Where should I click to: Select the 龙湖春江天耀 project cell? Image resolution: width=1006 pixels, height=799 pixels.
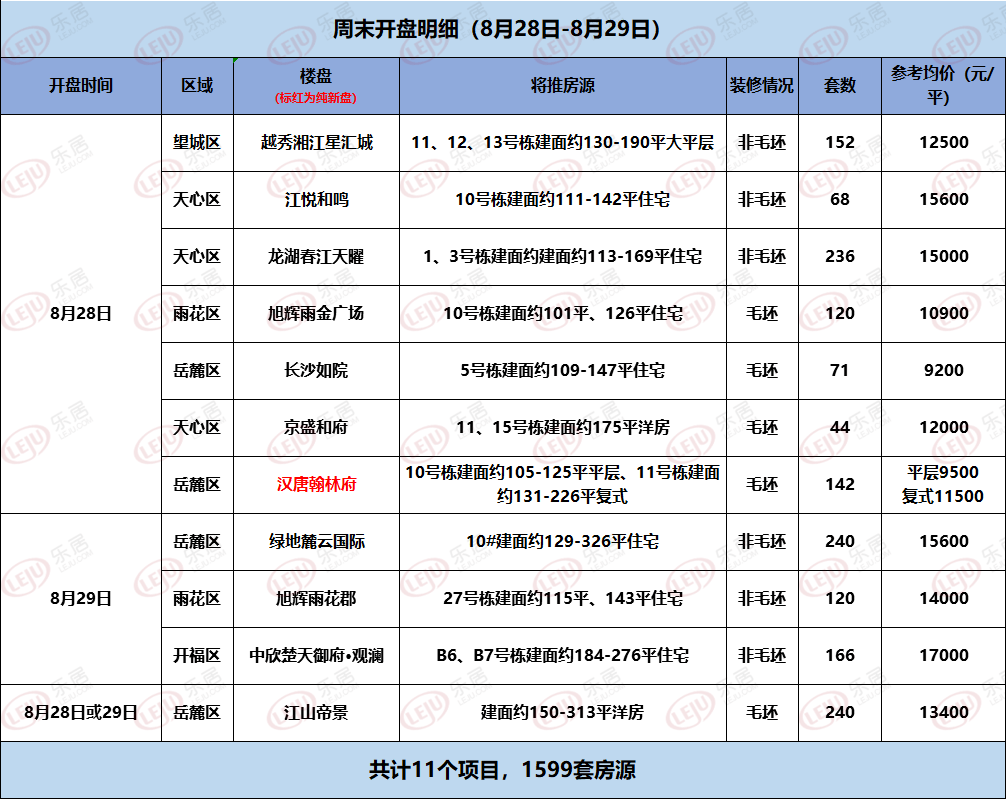pyautogui.click(x=316, y=257)
